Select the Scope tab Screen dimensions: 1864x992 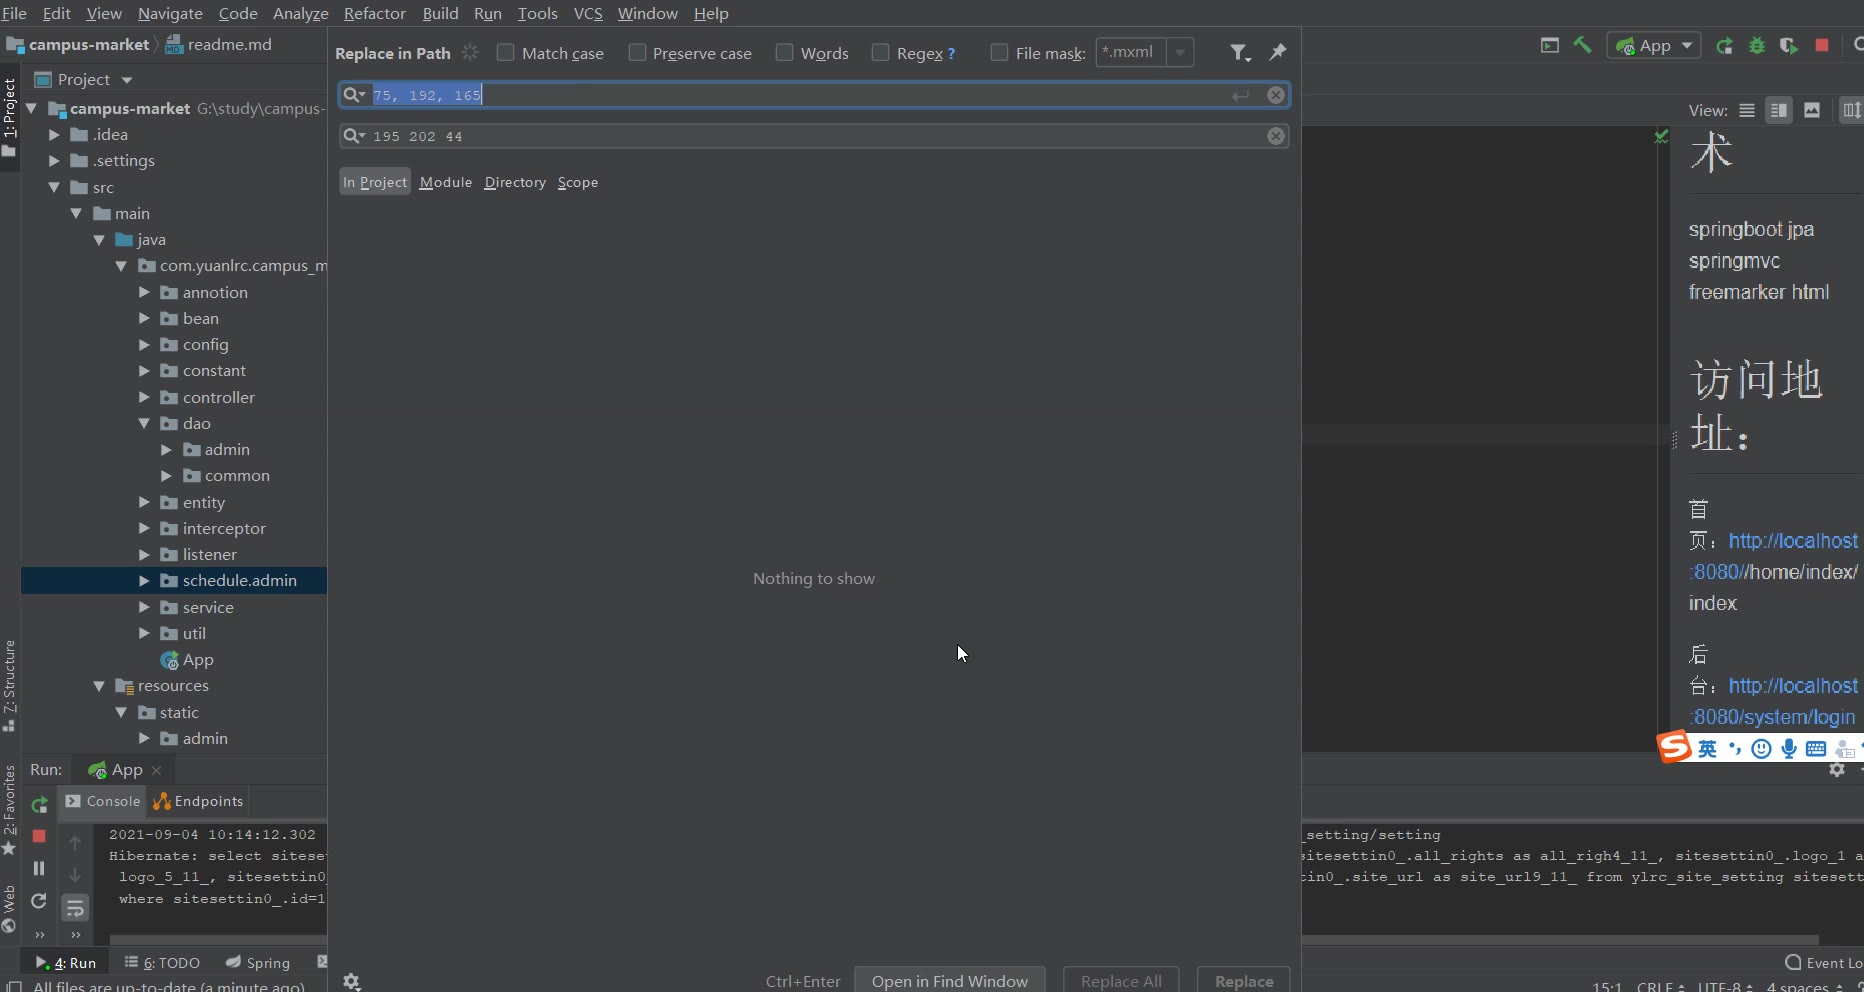tap(578, 182)
